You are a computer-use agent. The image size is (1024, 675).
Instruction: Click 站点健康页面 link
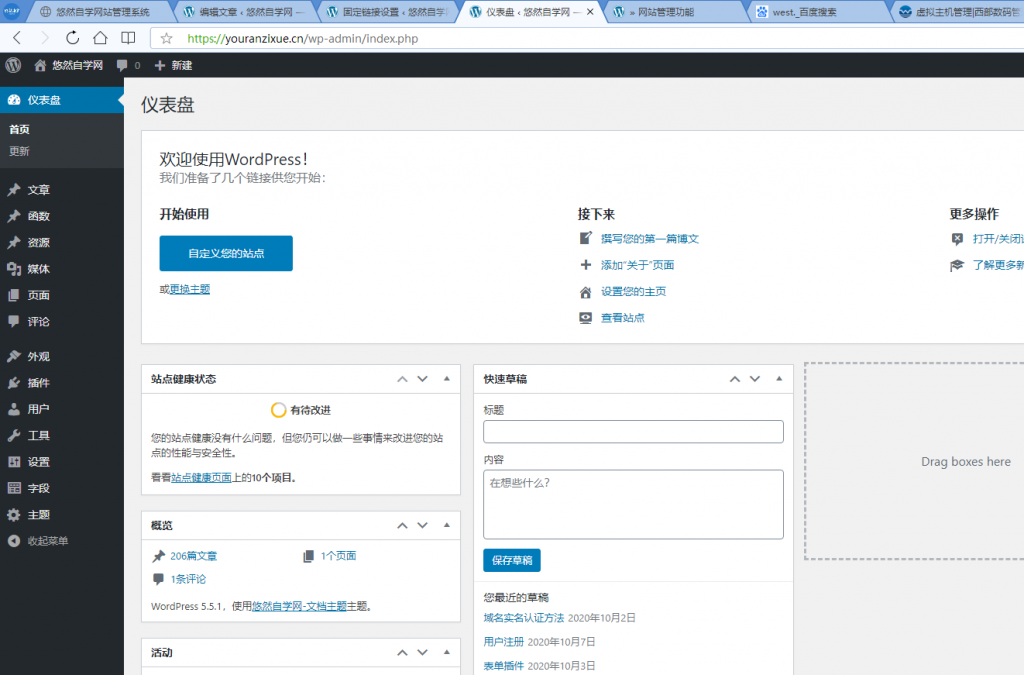(x=201, y=478)
